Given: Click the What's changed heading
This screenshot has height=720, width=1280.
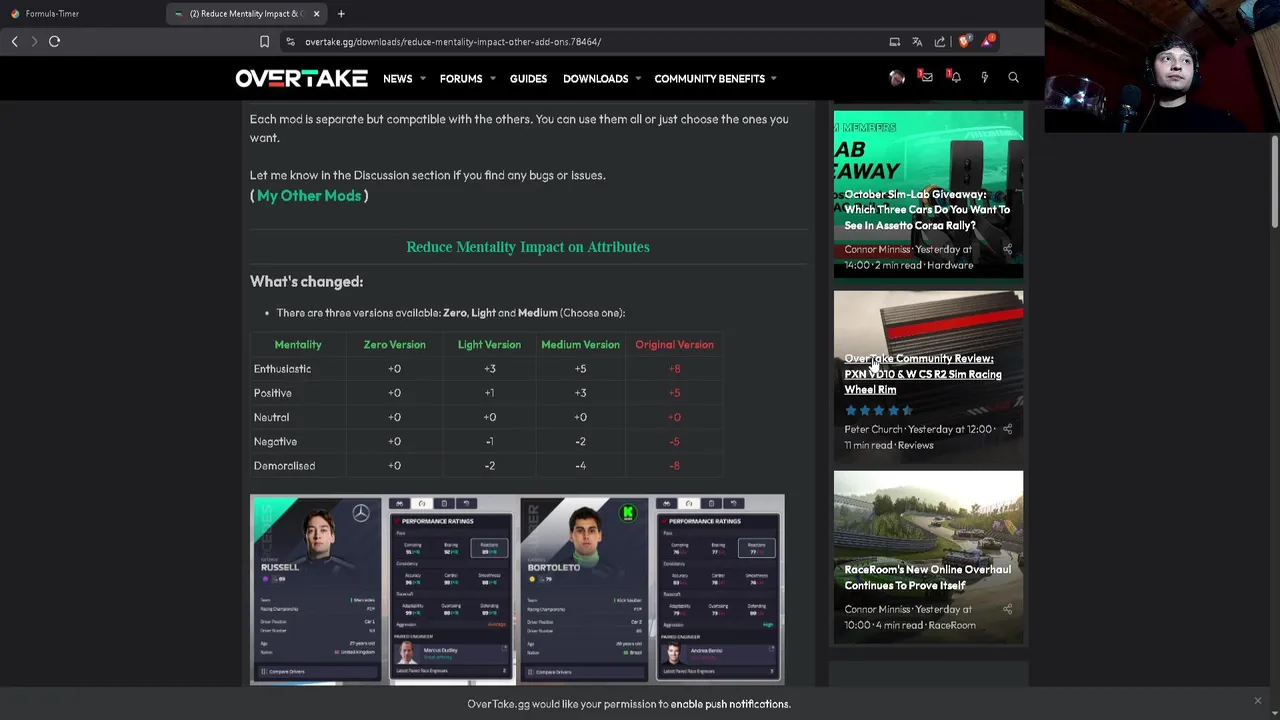Looking at the screenshot, I should [x=306, y=282].
